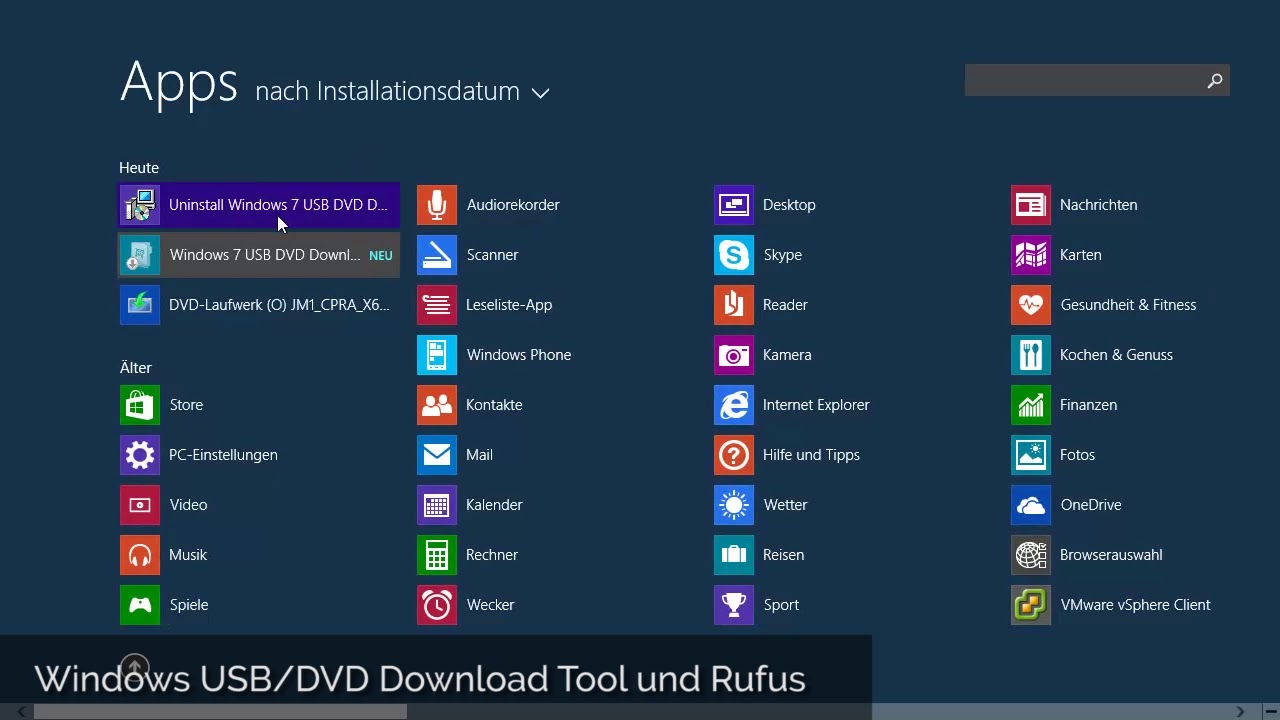Open the OneDrive cloud icon
The height and width of the screenshot is (720, 1280).
1031,505
